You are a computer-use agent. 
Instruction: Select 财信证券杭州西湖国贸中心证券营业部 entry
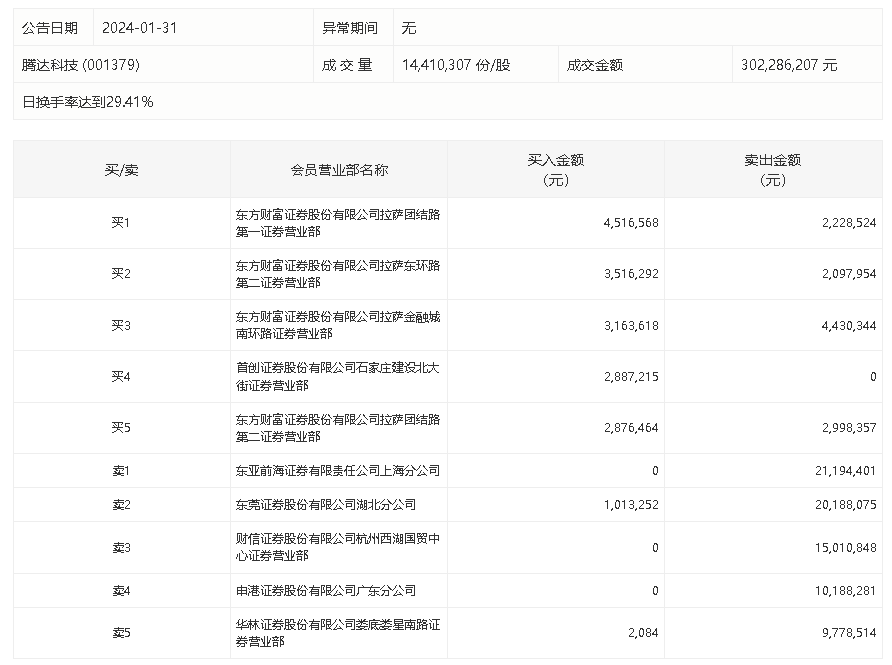tap(338, 547)
